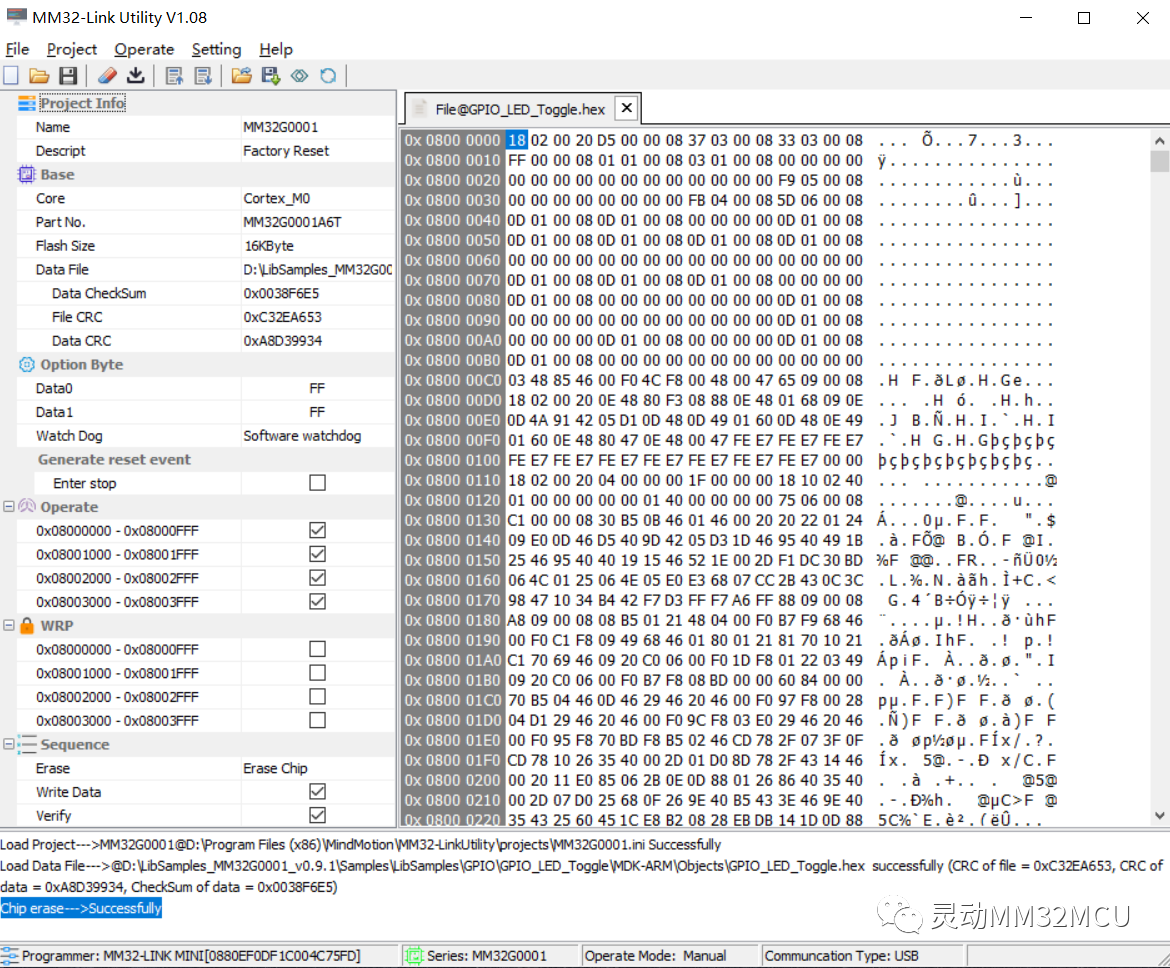Click the Project Info panel icon
The image size is (1170, 968).
pyautogui.click(x=27, y=103)
